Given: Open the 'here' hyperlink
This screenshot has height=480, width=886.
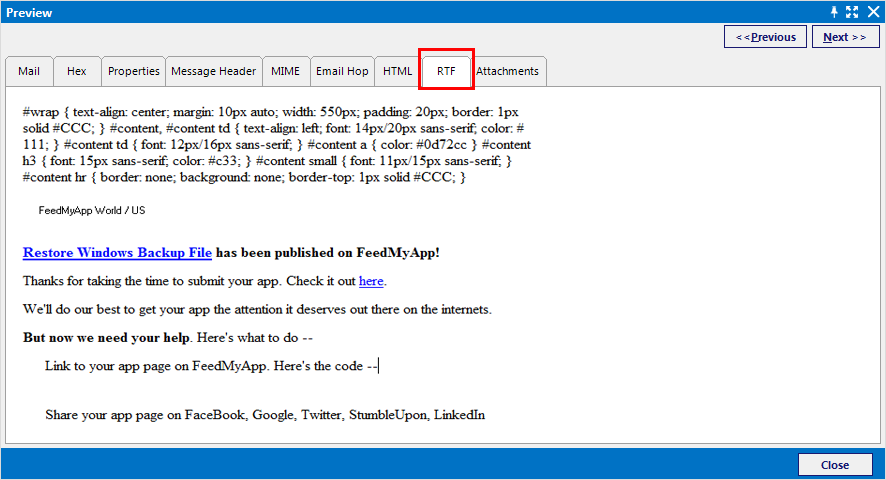Looking at the screenshot, I should pyautogui.click(x=371, y=281).
